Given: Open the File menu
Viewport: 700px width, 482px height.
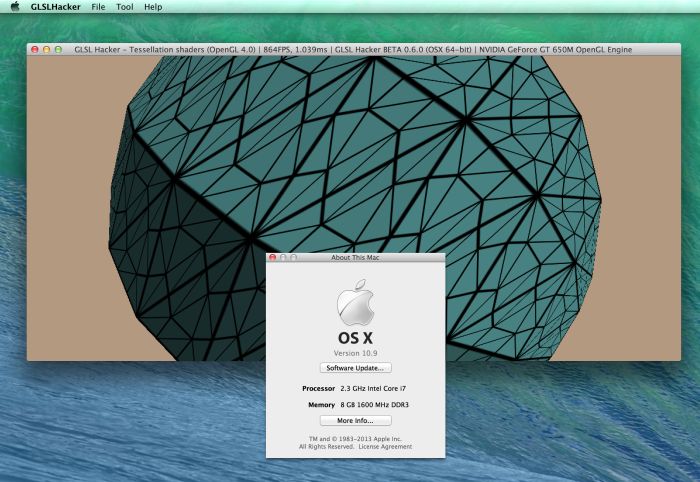Looking at the screenshot, I should (98, 7).
